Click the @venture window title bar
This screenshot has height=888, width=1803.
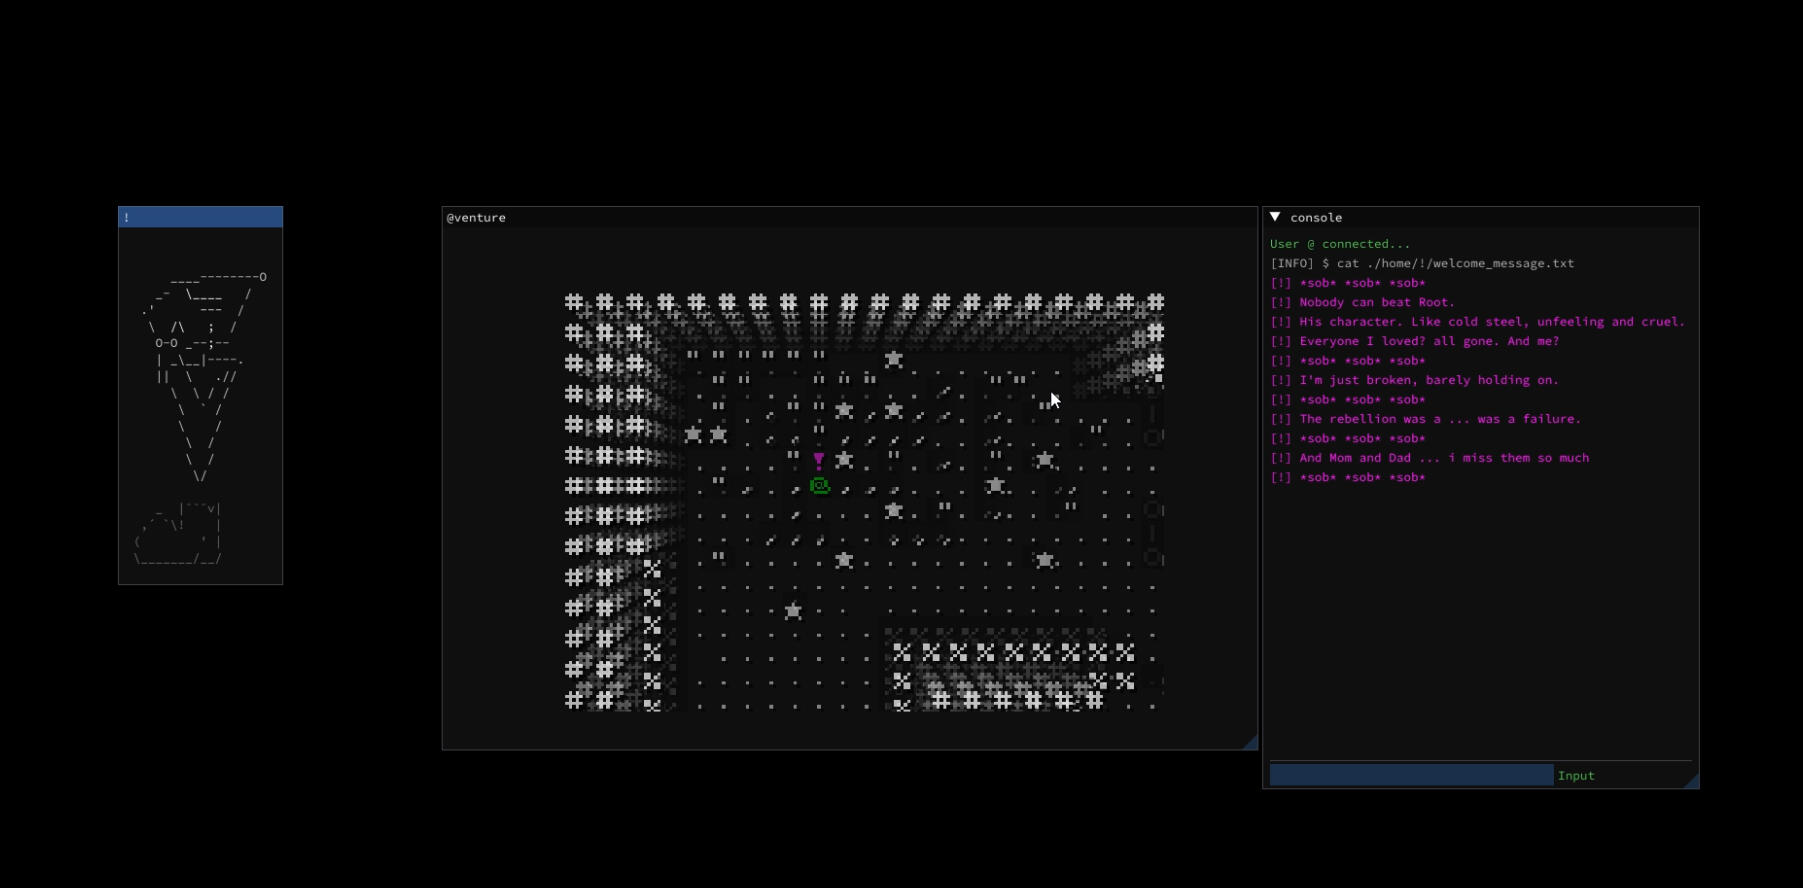pos(848,217)
